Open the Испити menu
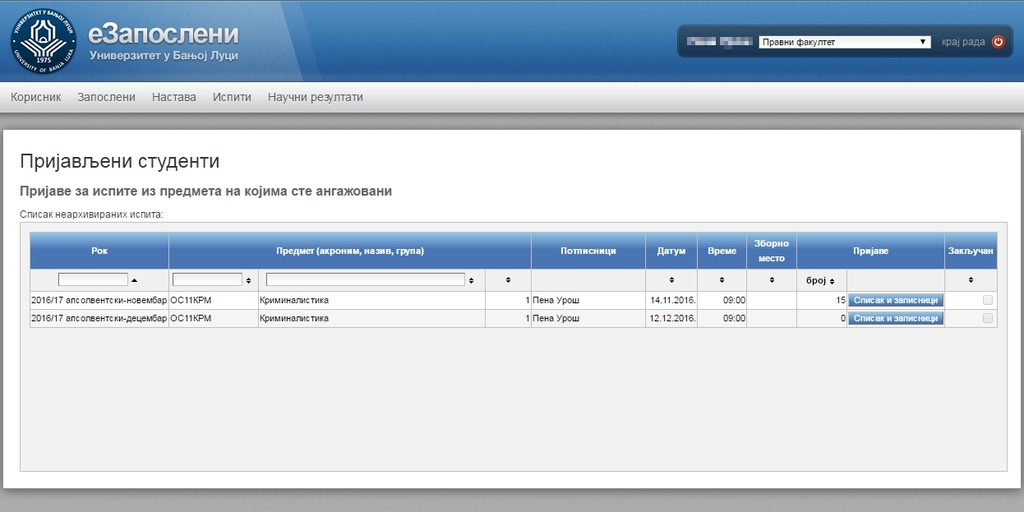The width and height of the screenshot is (1024, 512). [232, 97]
